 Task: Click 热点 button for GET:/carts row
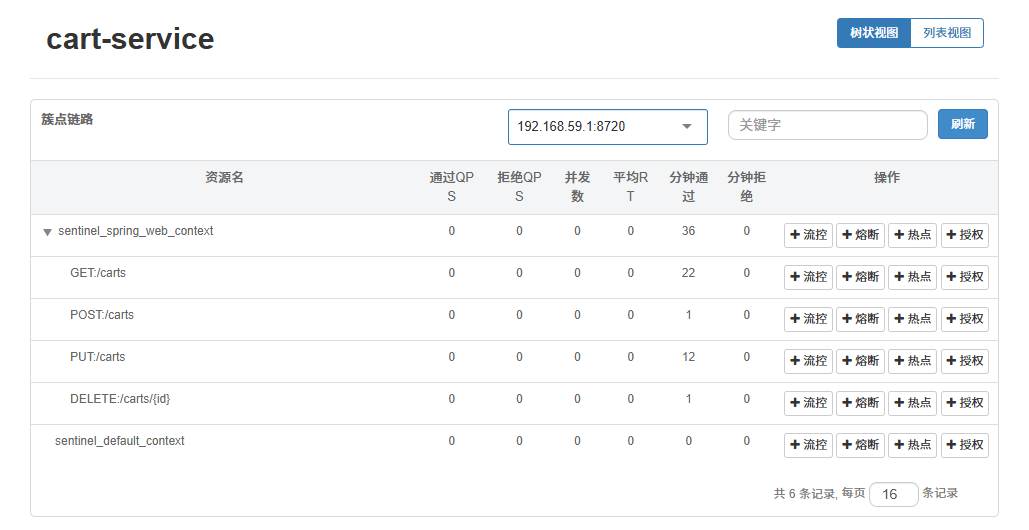(x=912, y=277)
